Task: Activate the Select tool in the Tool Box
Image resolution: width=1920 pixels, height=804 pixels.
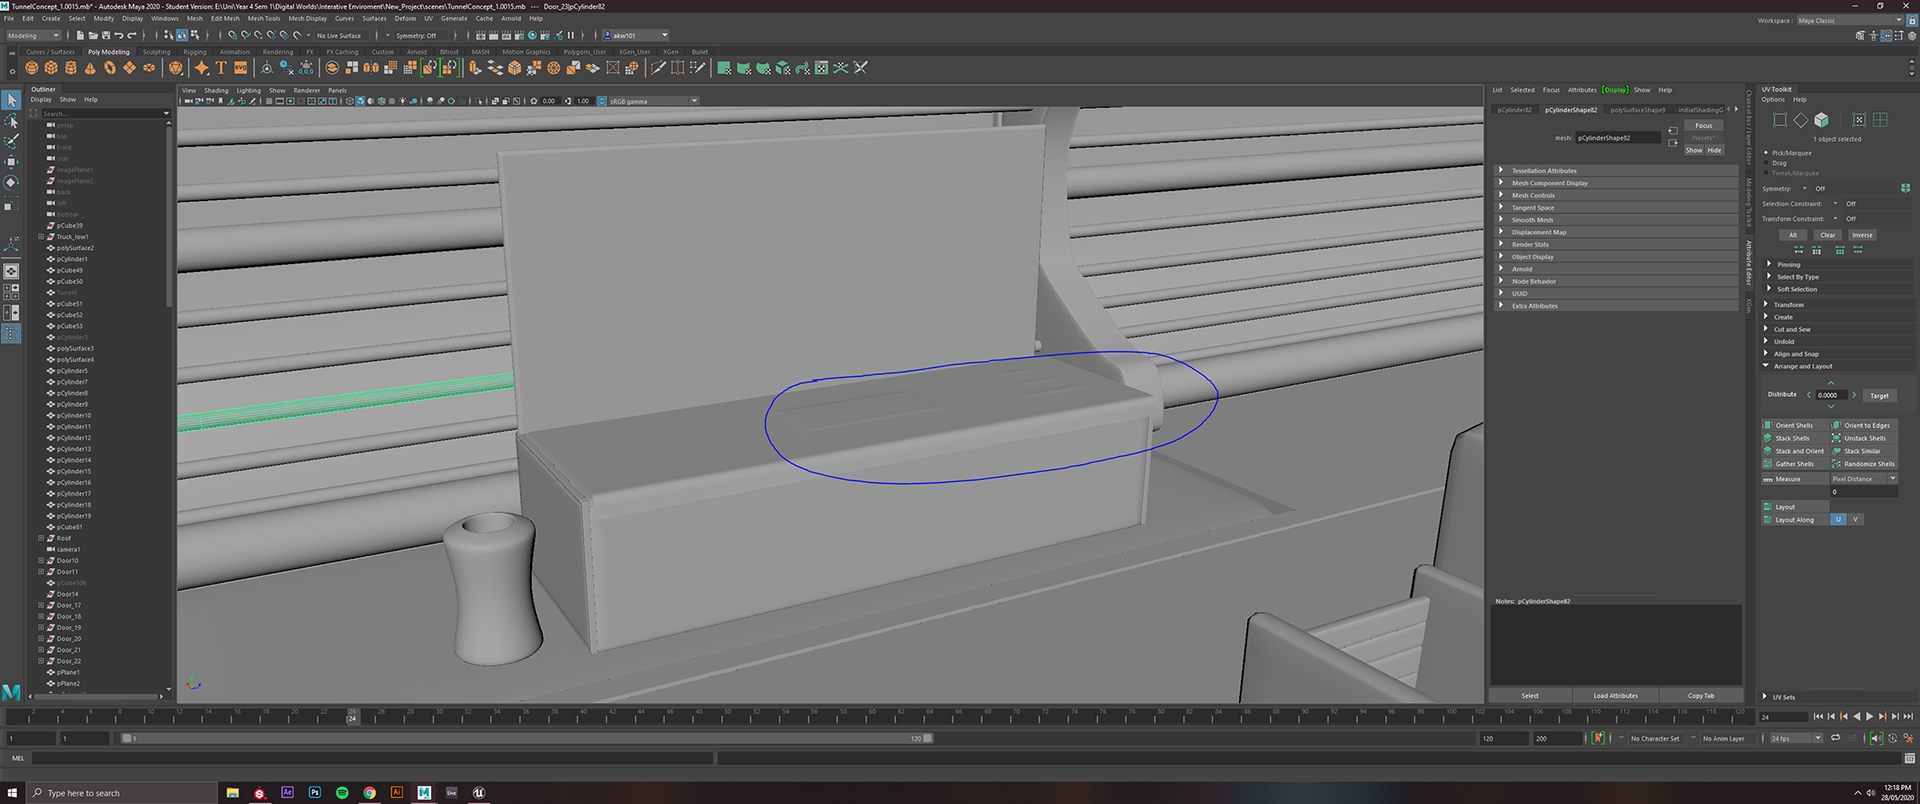Action: click(11, 100)
